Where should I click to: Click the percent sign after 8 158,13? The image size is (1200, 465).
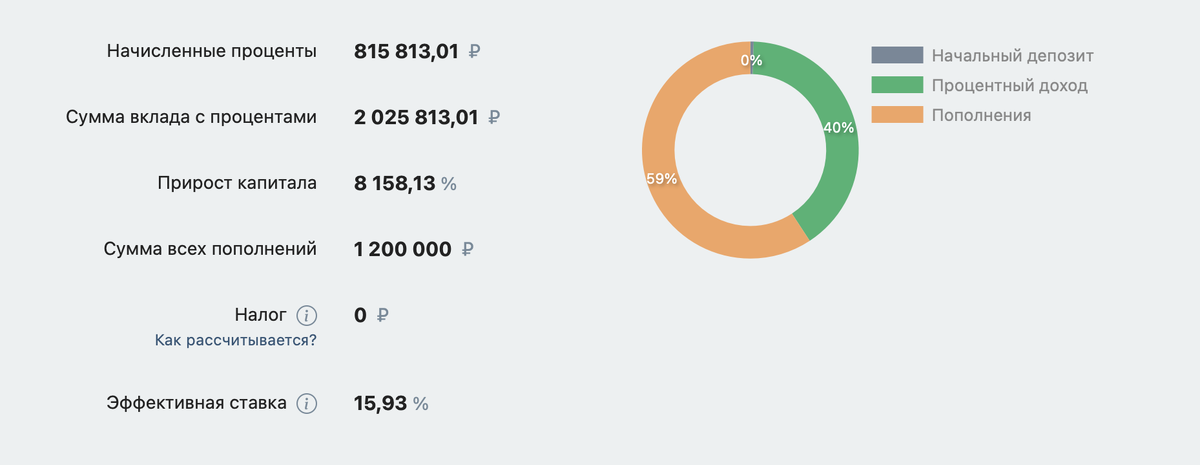click(x=449, y=184)
